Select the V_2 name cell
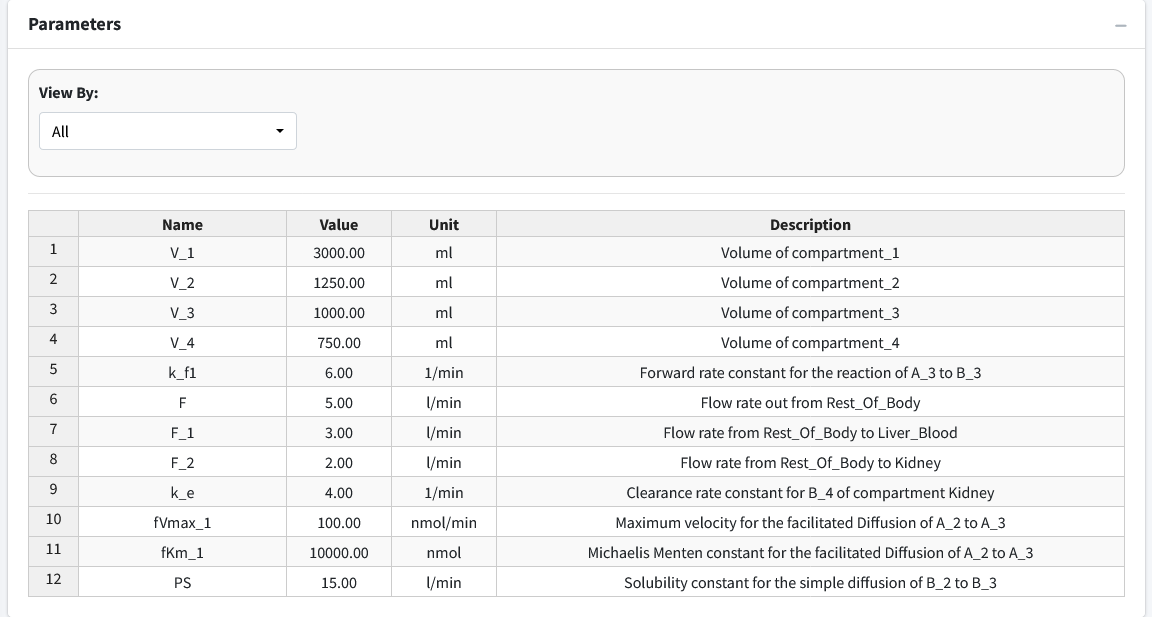 (182, 282)
